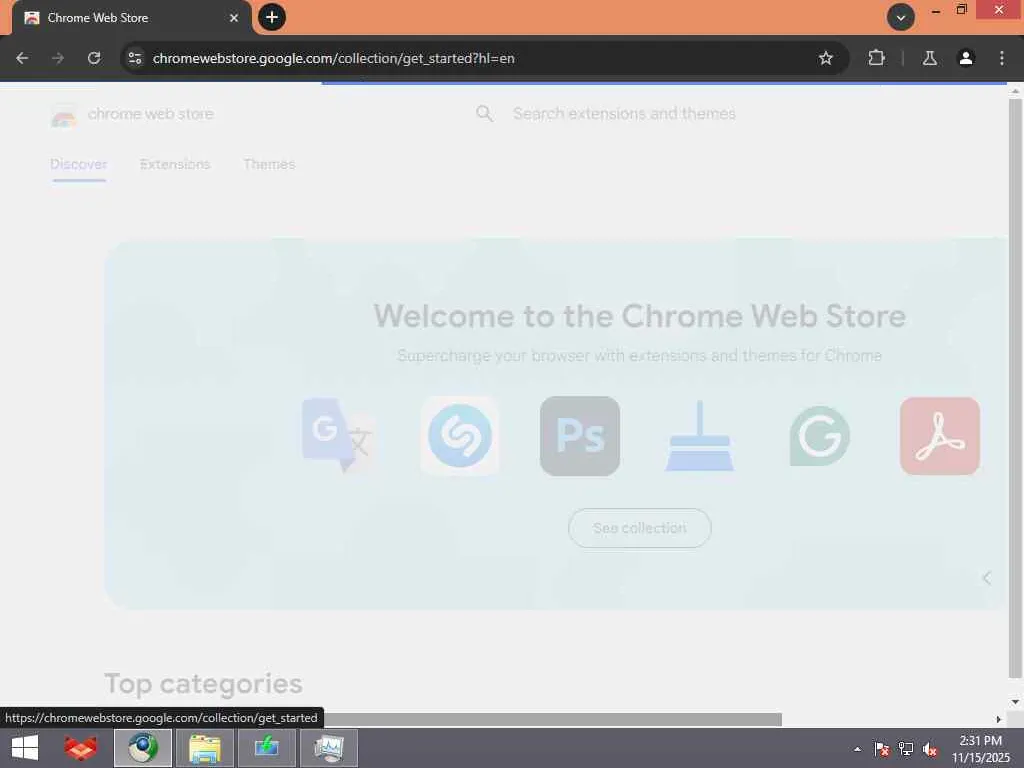Click the See collection button
This screenshot has width=1024, height=768.
coord(639,528)
